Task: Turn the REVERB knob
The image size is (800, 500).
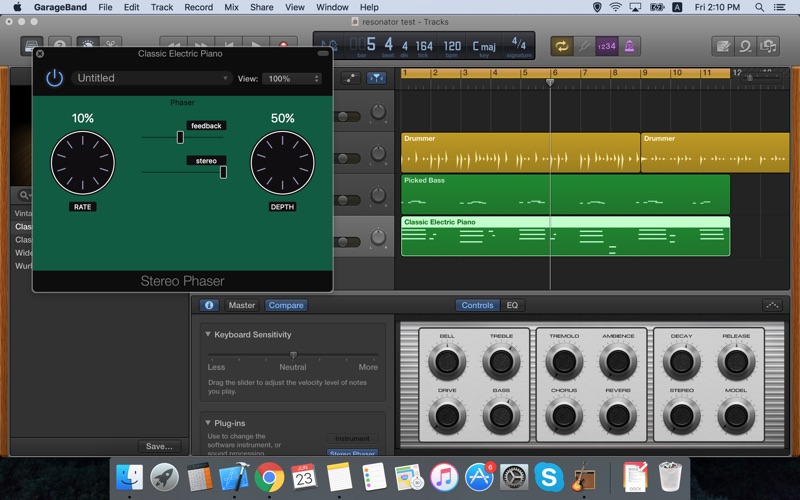Action: 618,415
